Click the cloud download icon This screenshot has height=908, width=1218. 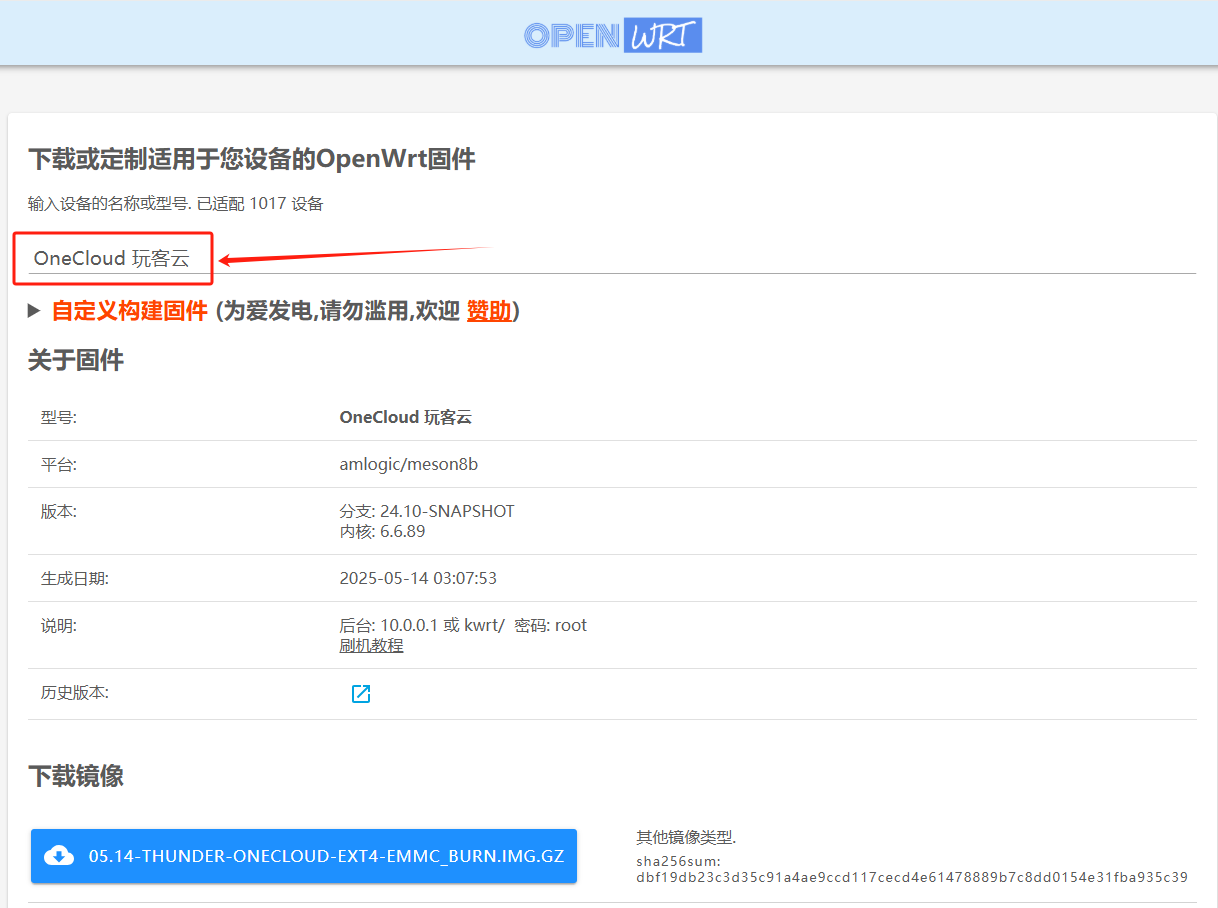point(60,856)
